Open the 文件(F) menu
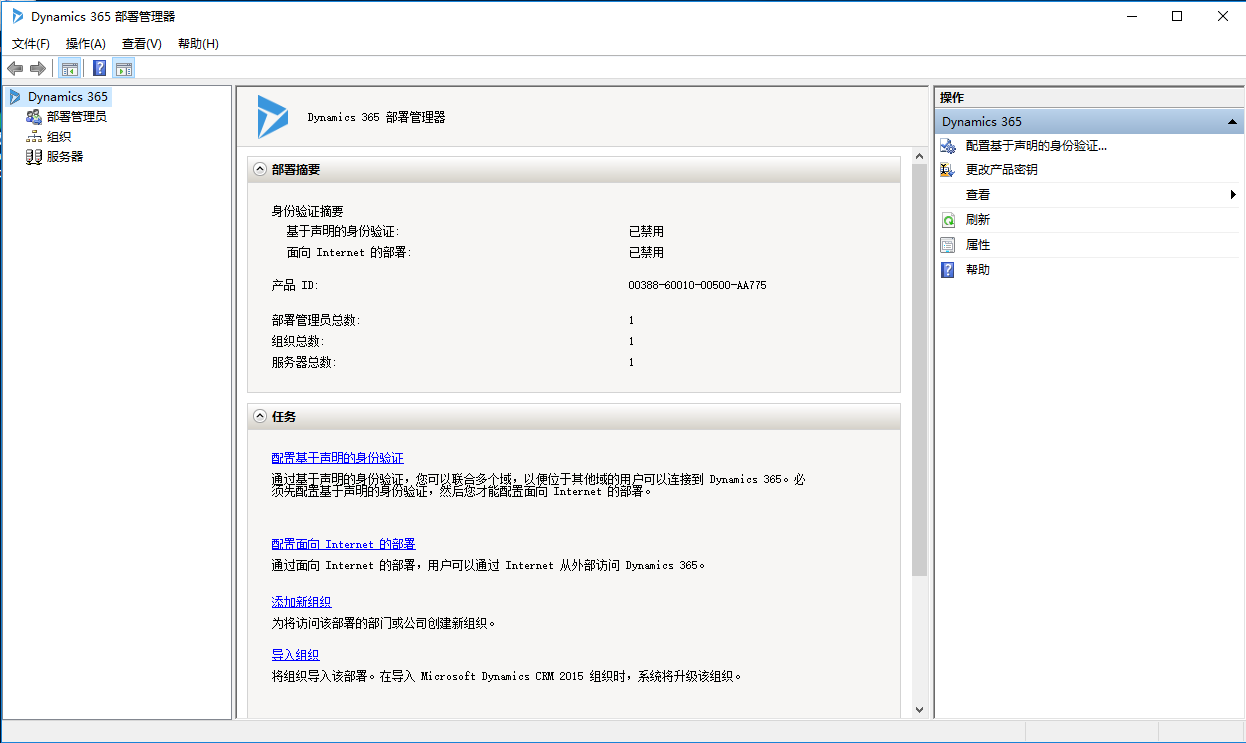The image size is (1246, 743). click(31, 44)
